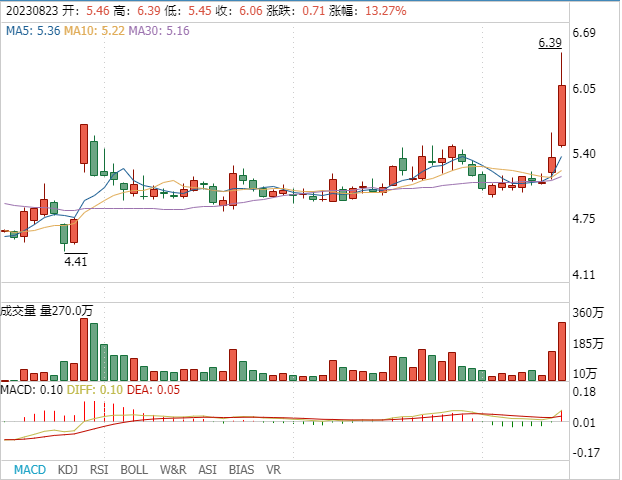Viewport: 622px width, 480px height.
Task: Click the date 20230823 in header
Action: [x=32, y=11]
